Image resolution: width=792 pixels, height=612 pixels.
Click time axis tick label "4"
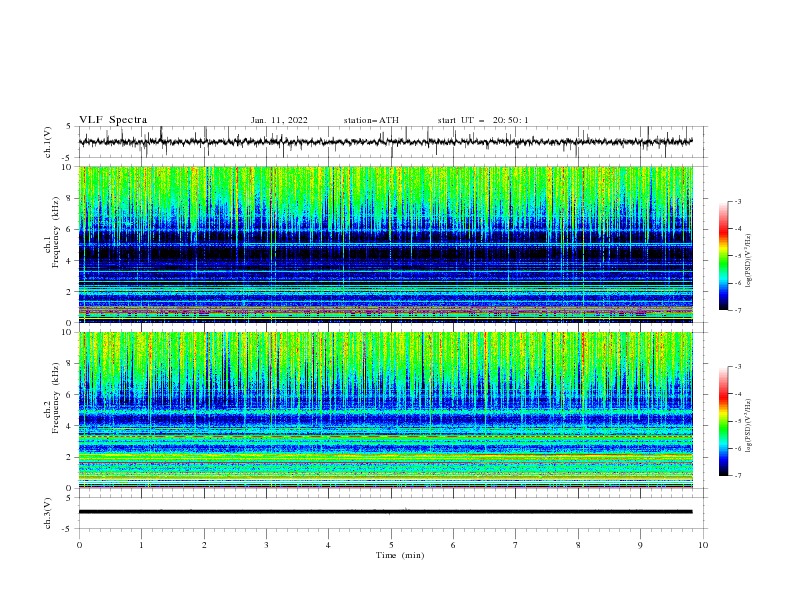pos(328,545)
